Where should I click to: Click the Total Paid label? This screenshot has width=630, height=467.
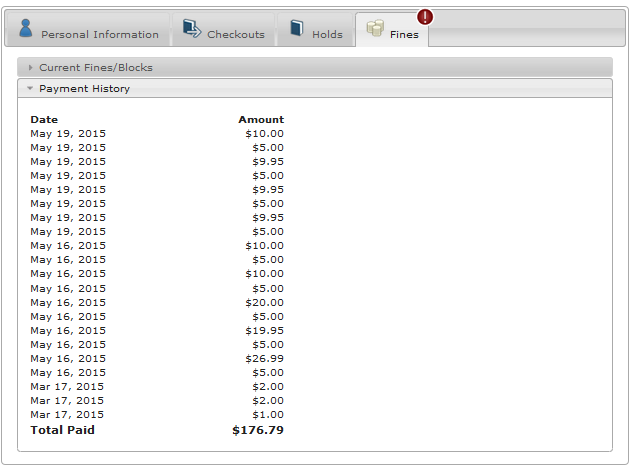pos(62,430)
